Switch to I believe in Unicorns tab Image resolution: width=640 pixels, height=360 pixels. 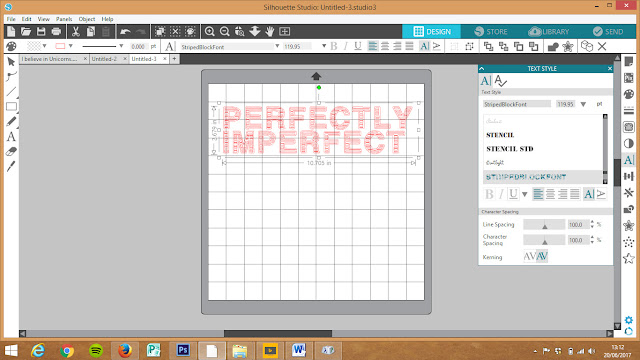click(x=50, y=59)
